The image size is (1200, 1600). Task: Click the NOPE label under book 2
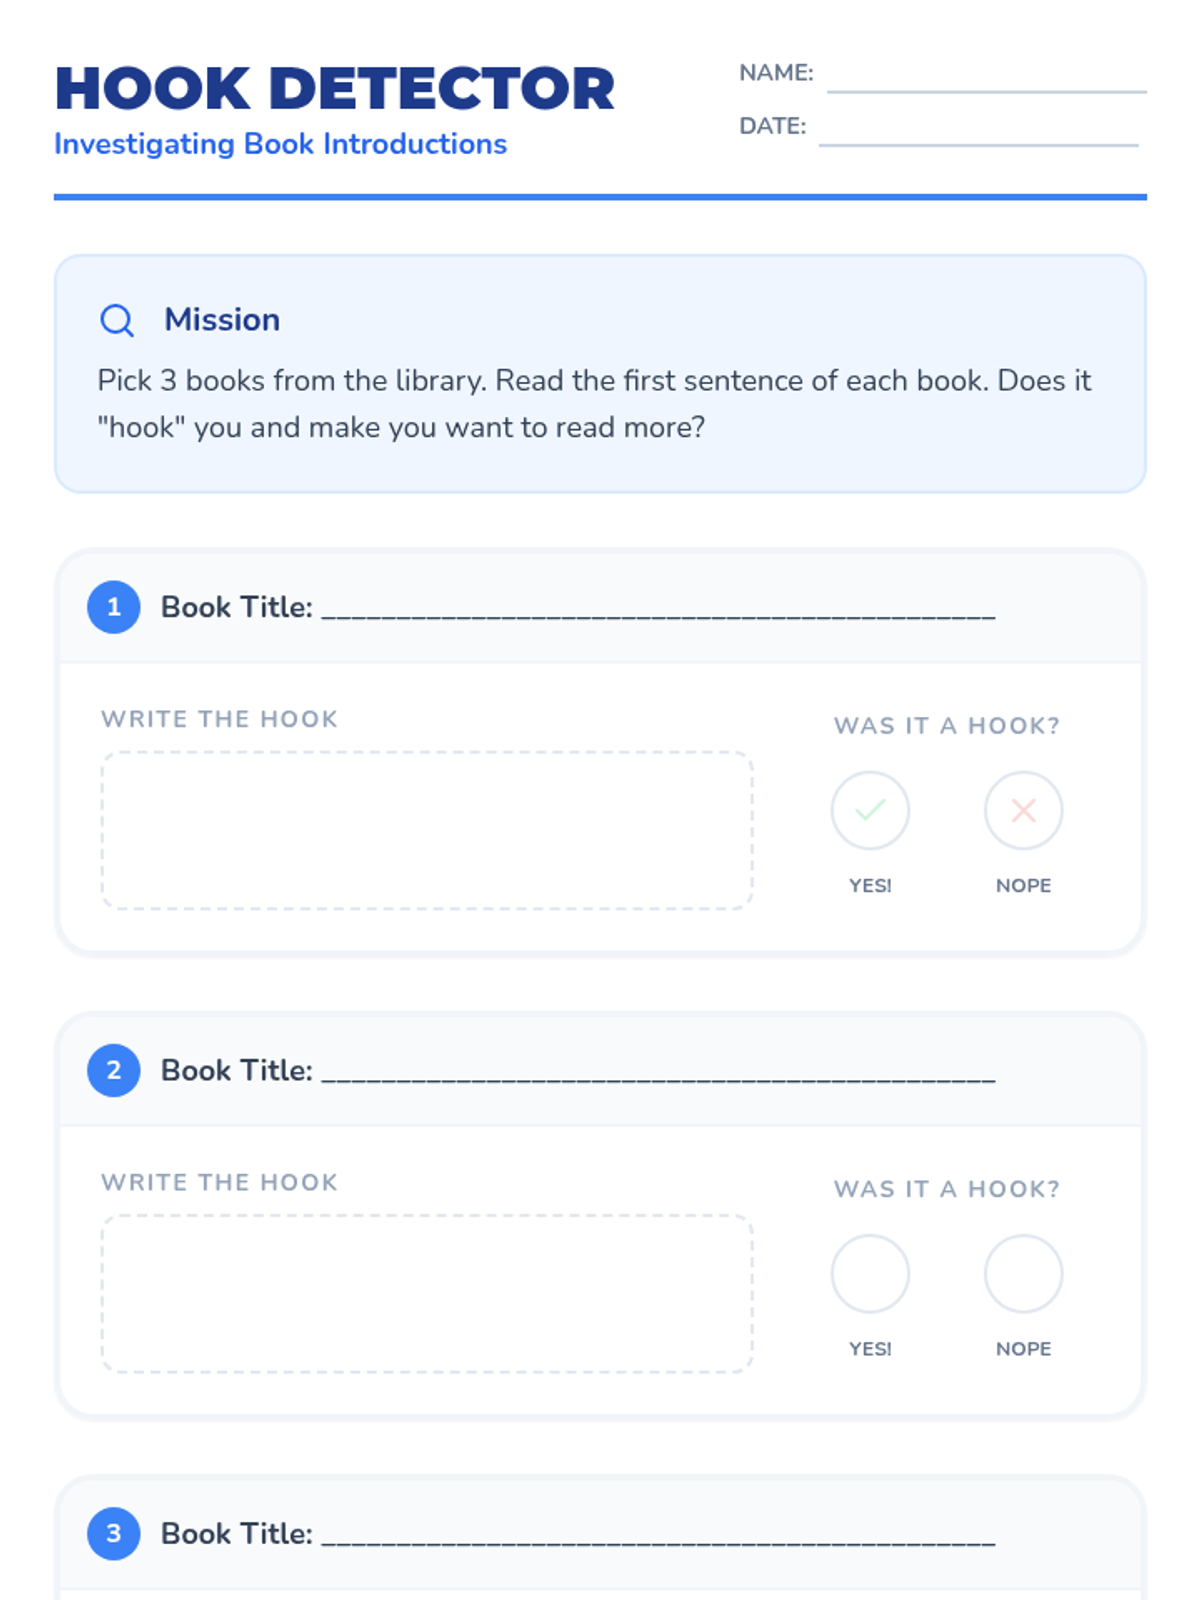coord(1023,1349)
